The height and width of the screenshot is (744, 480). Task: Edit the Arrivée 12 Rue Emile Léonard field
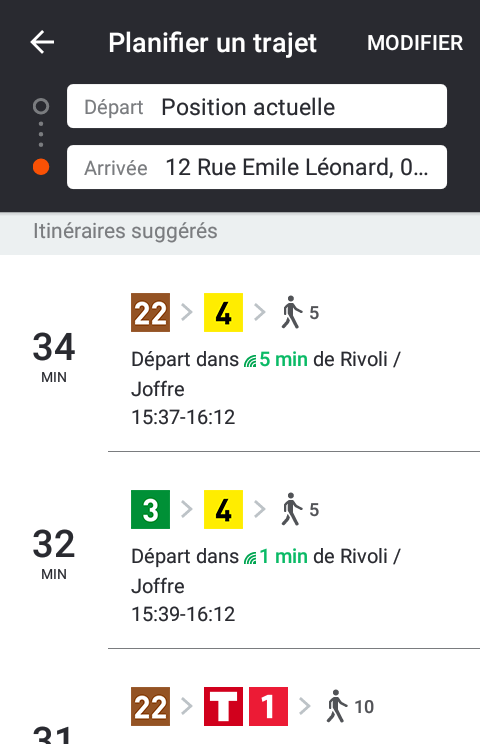tap(257, 167)
